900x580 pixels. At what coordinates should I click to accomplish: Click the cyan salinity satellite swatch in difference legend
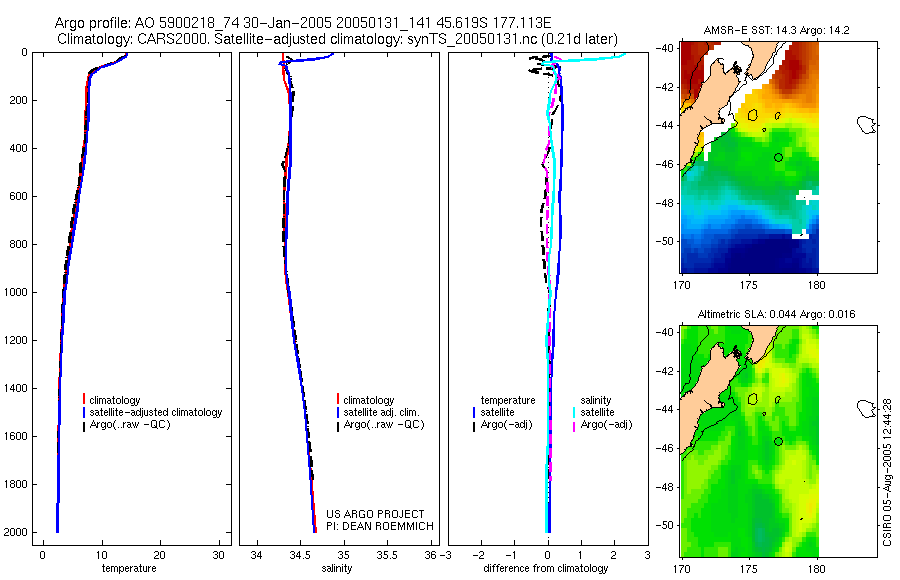(574, 412)
